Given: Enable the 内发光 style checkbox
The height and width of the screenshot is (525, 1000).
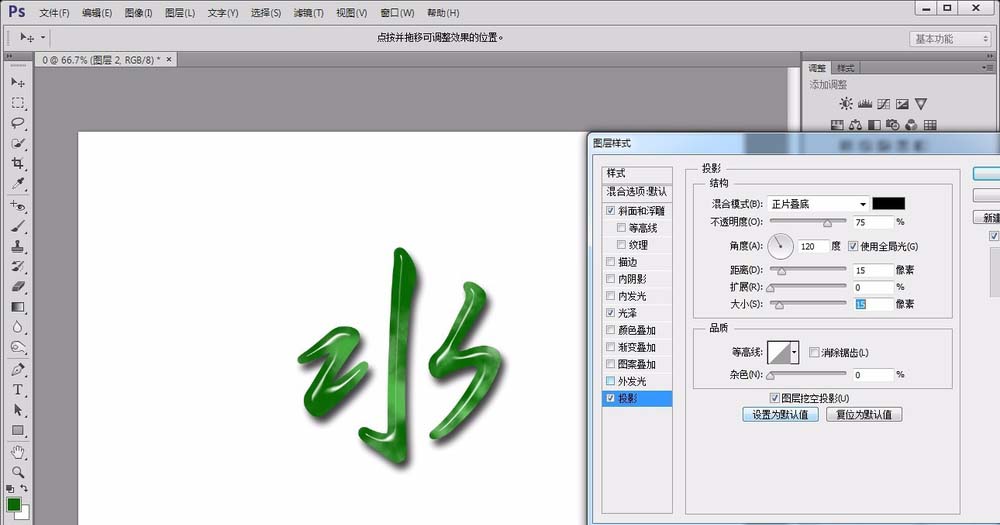Looking at the screenshot, I should click(x=610, y=296).
